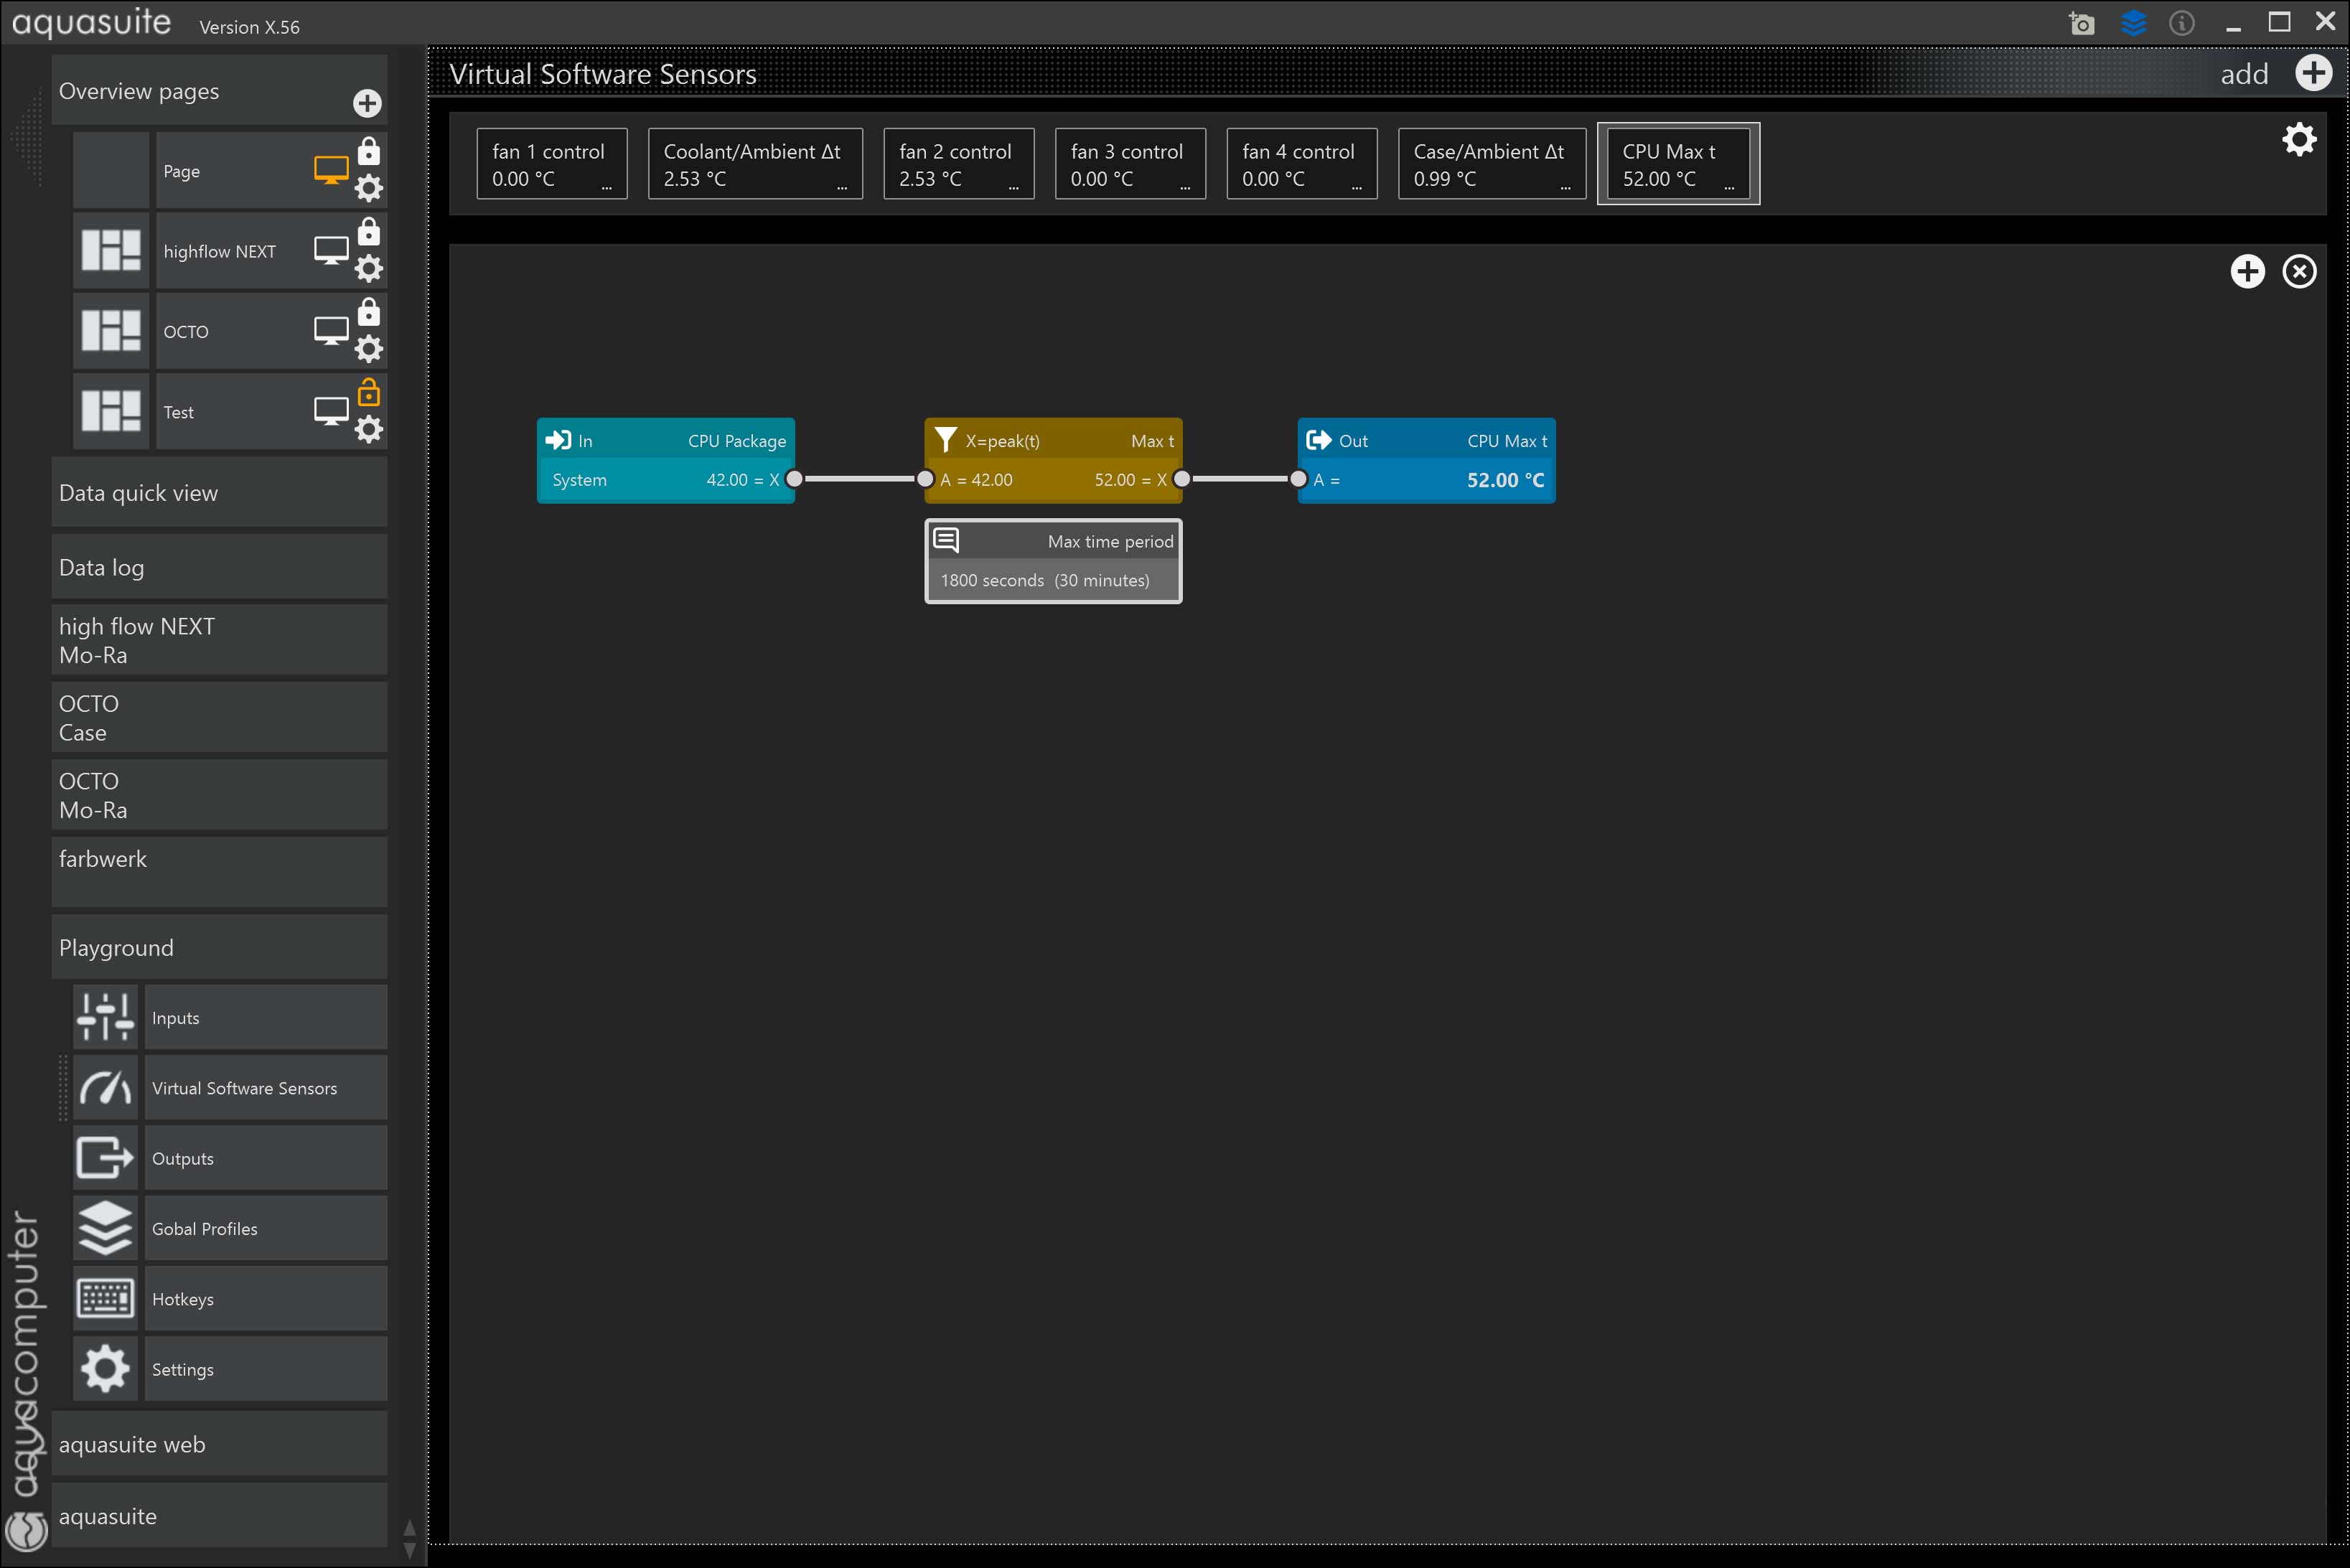2350x1568 pixels.
Task: Open gear settings for the OCTO overview page
Action: 369,349
